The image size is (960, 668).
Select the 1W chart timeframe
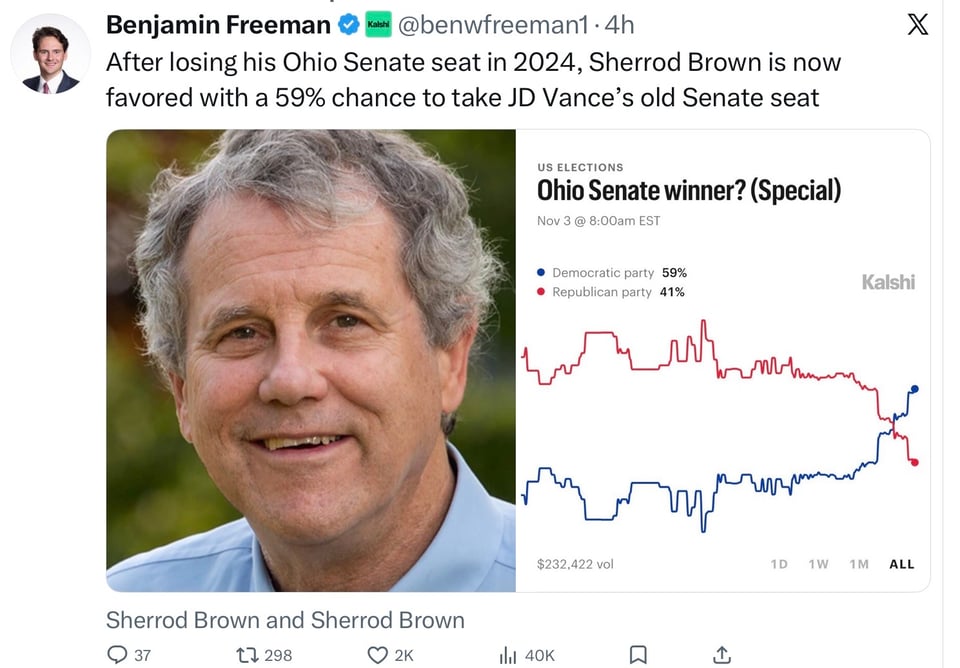click(818, 564)
